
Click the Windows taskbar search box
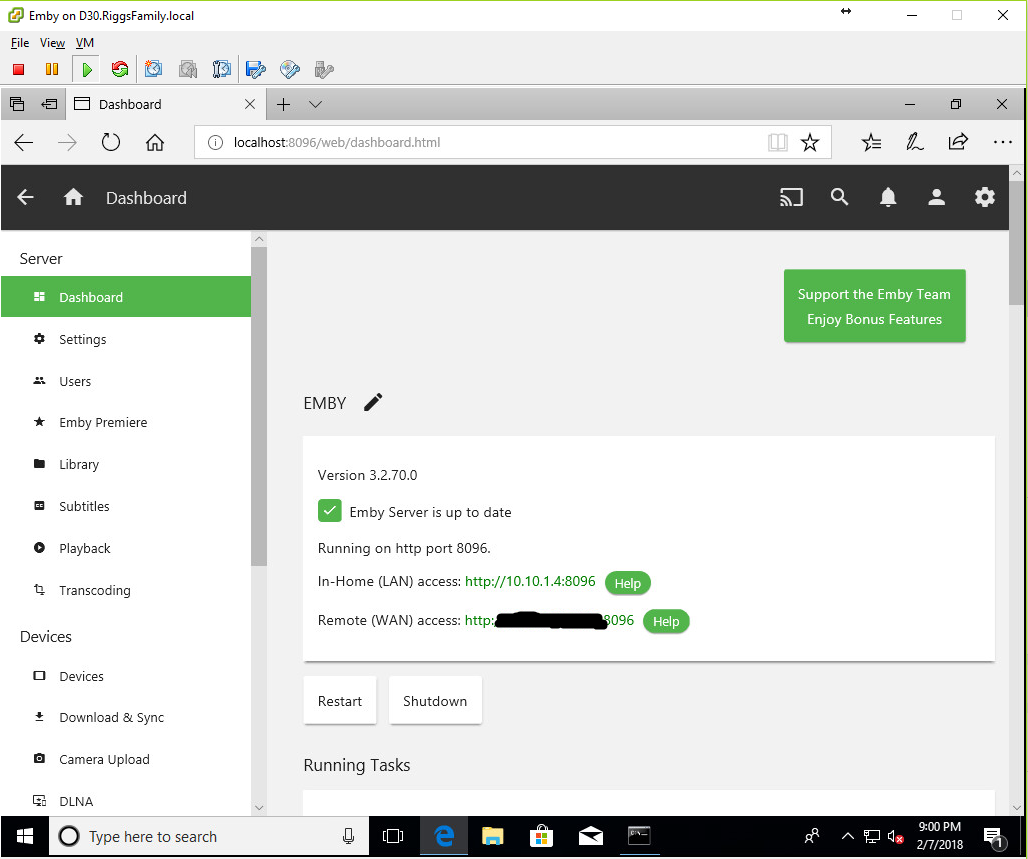click(x=208, y=837)
